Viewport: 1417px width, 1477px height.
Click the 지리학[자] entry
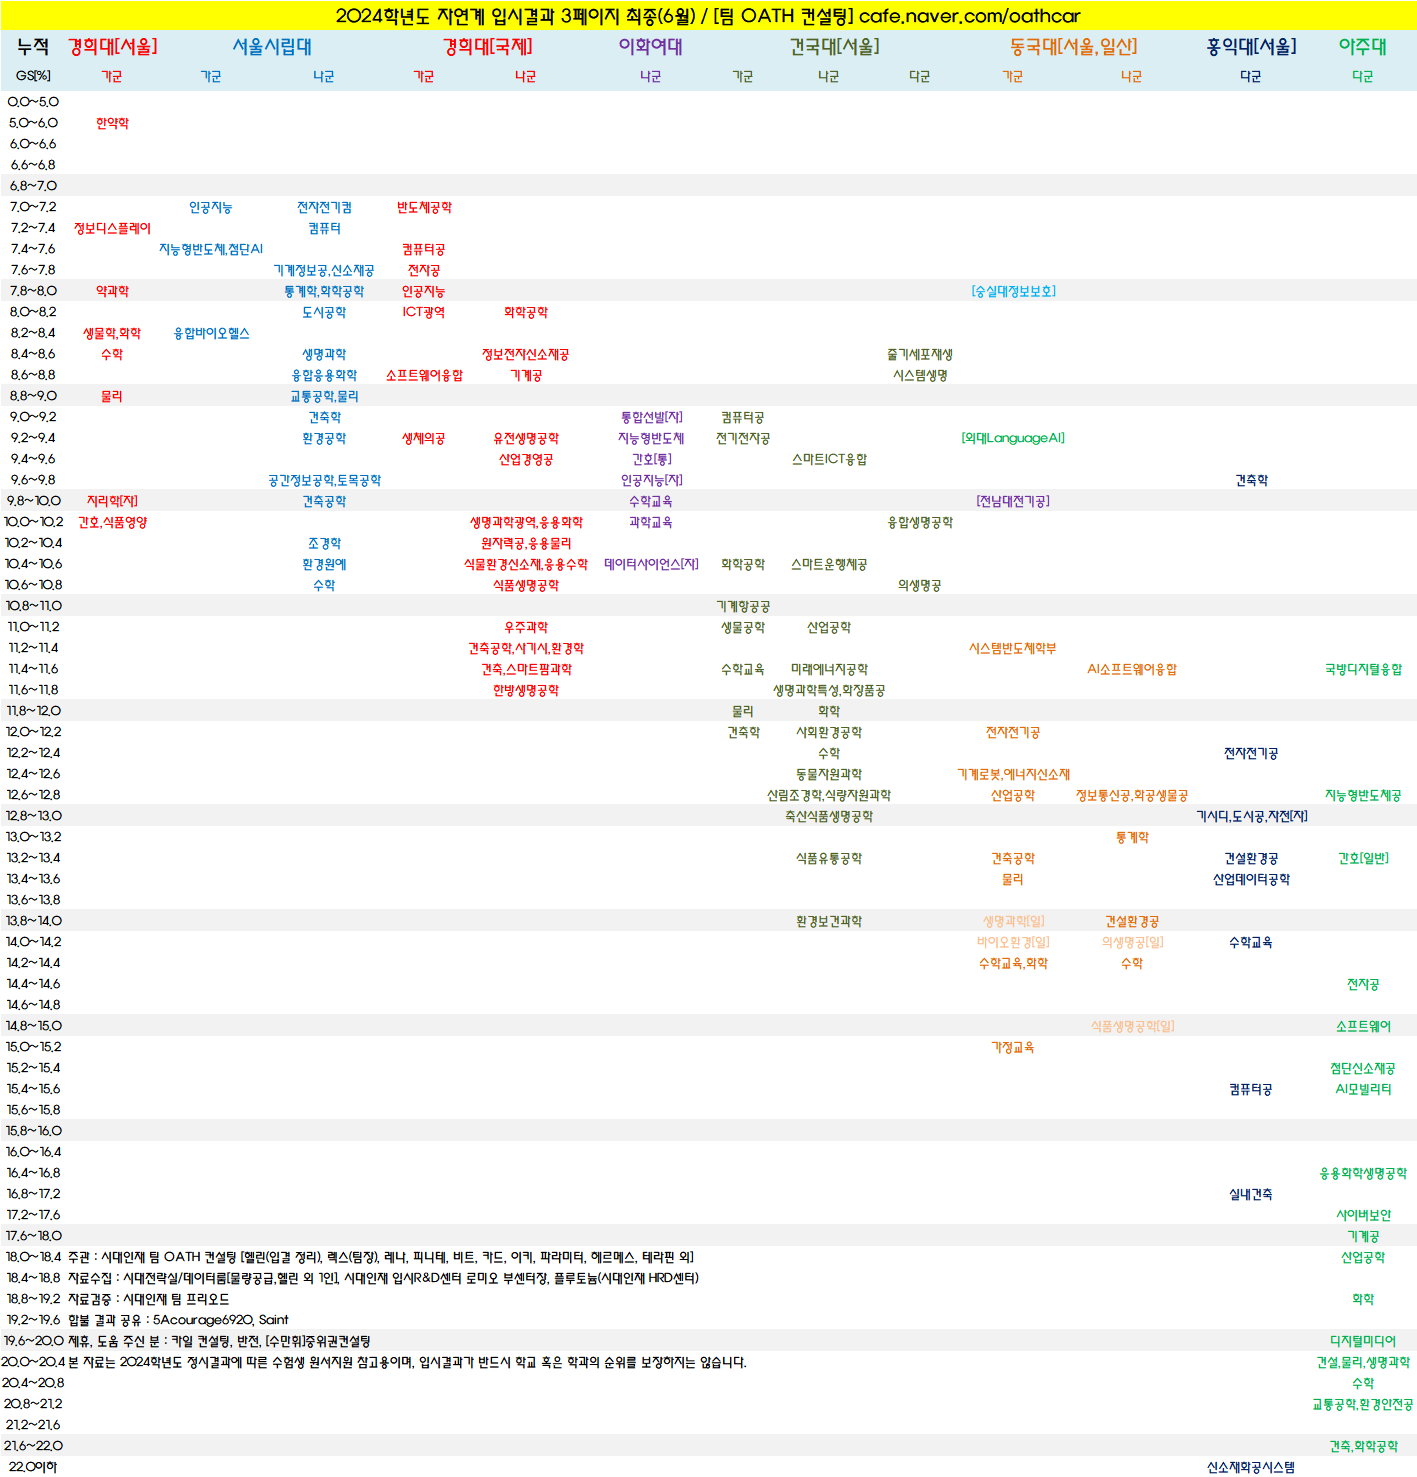pyautogui.click(x=112, y=501)
